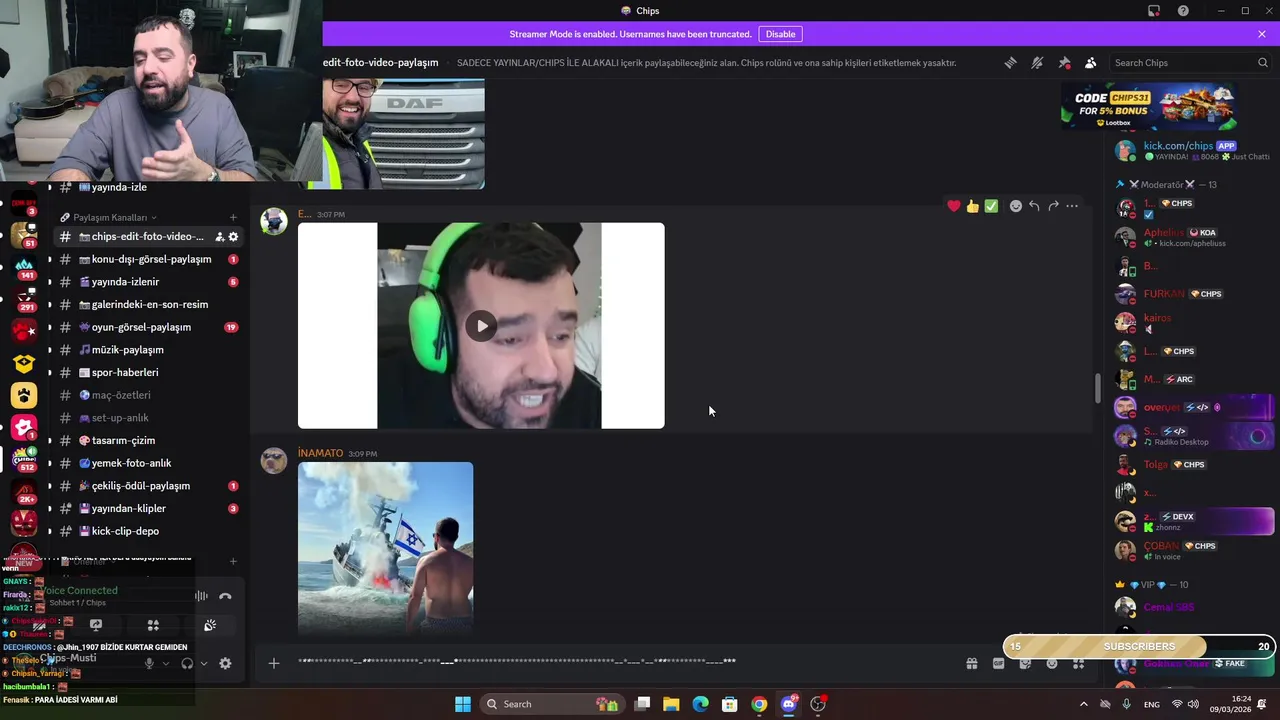React with heart emoji on message
This screenshot has height=720, width=1280.
(954, 206)
